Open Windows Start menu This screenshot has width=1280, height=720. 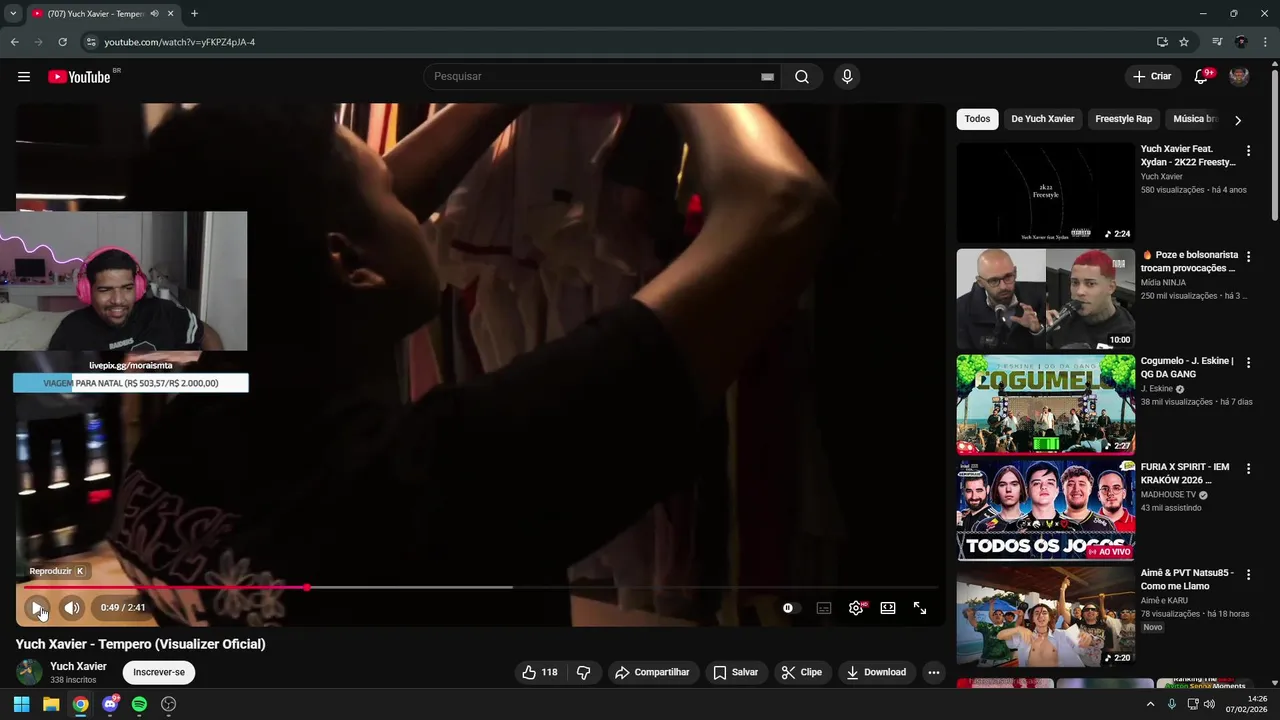click(21, 704)
